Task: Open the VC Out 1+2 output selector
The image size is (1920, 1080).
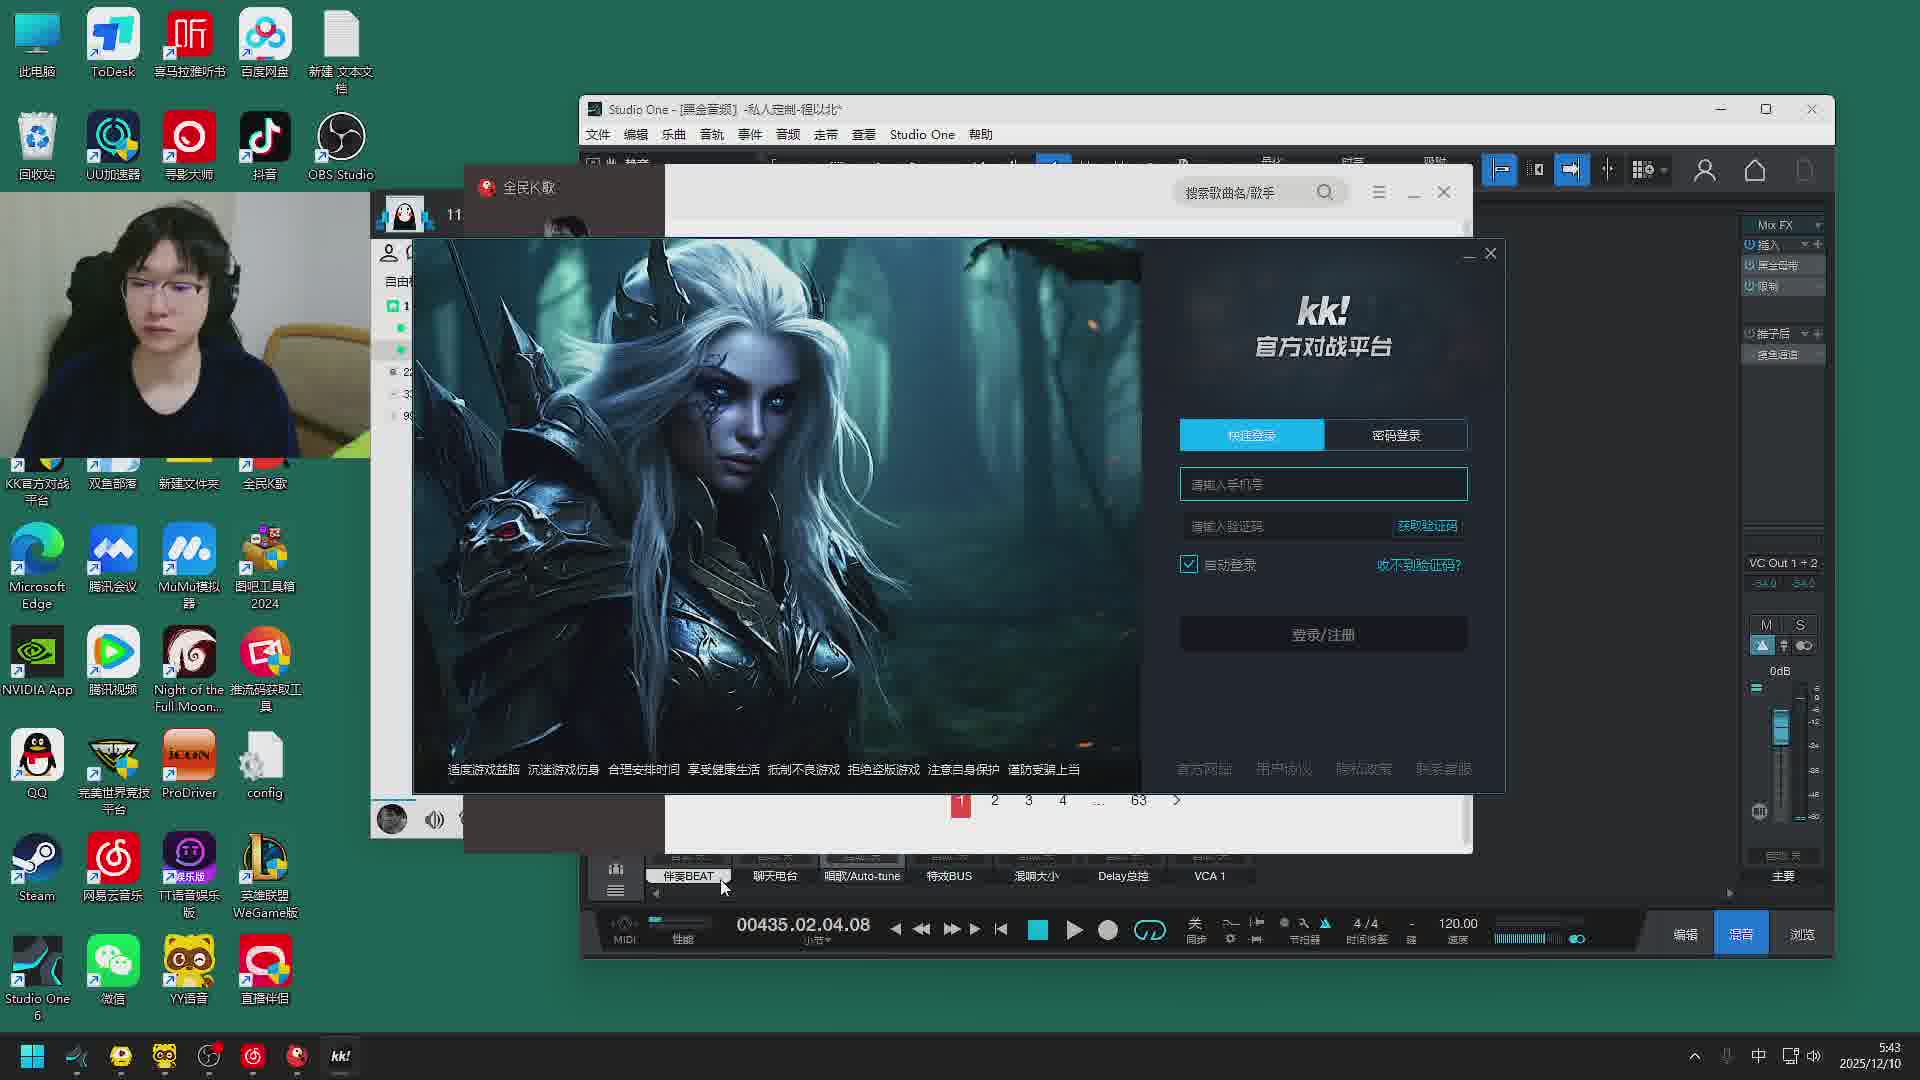Action: tap(1783, 563)
